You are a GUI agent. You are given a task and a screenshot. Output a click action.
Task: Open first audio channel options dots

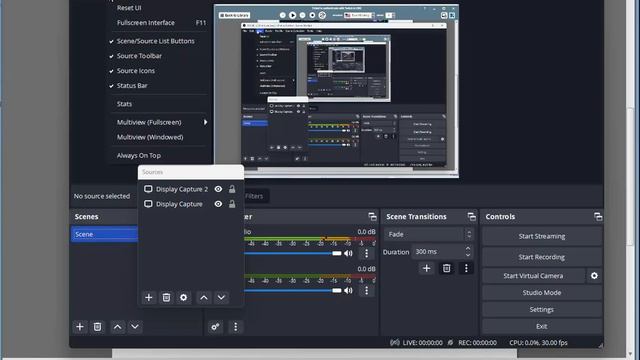(x=367, y=253)
